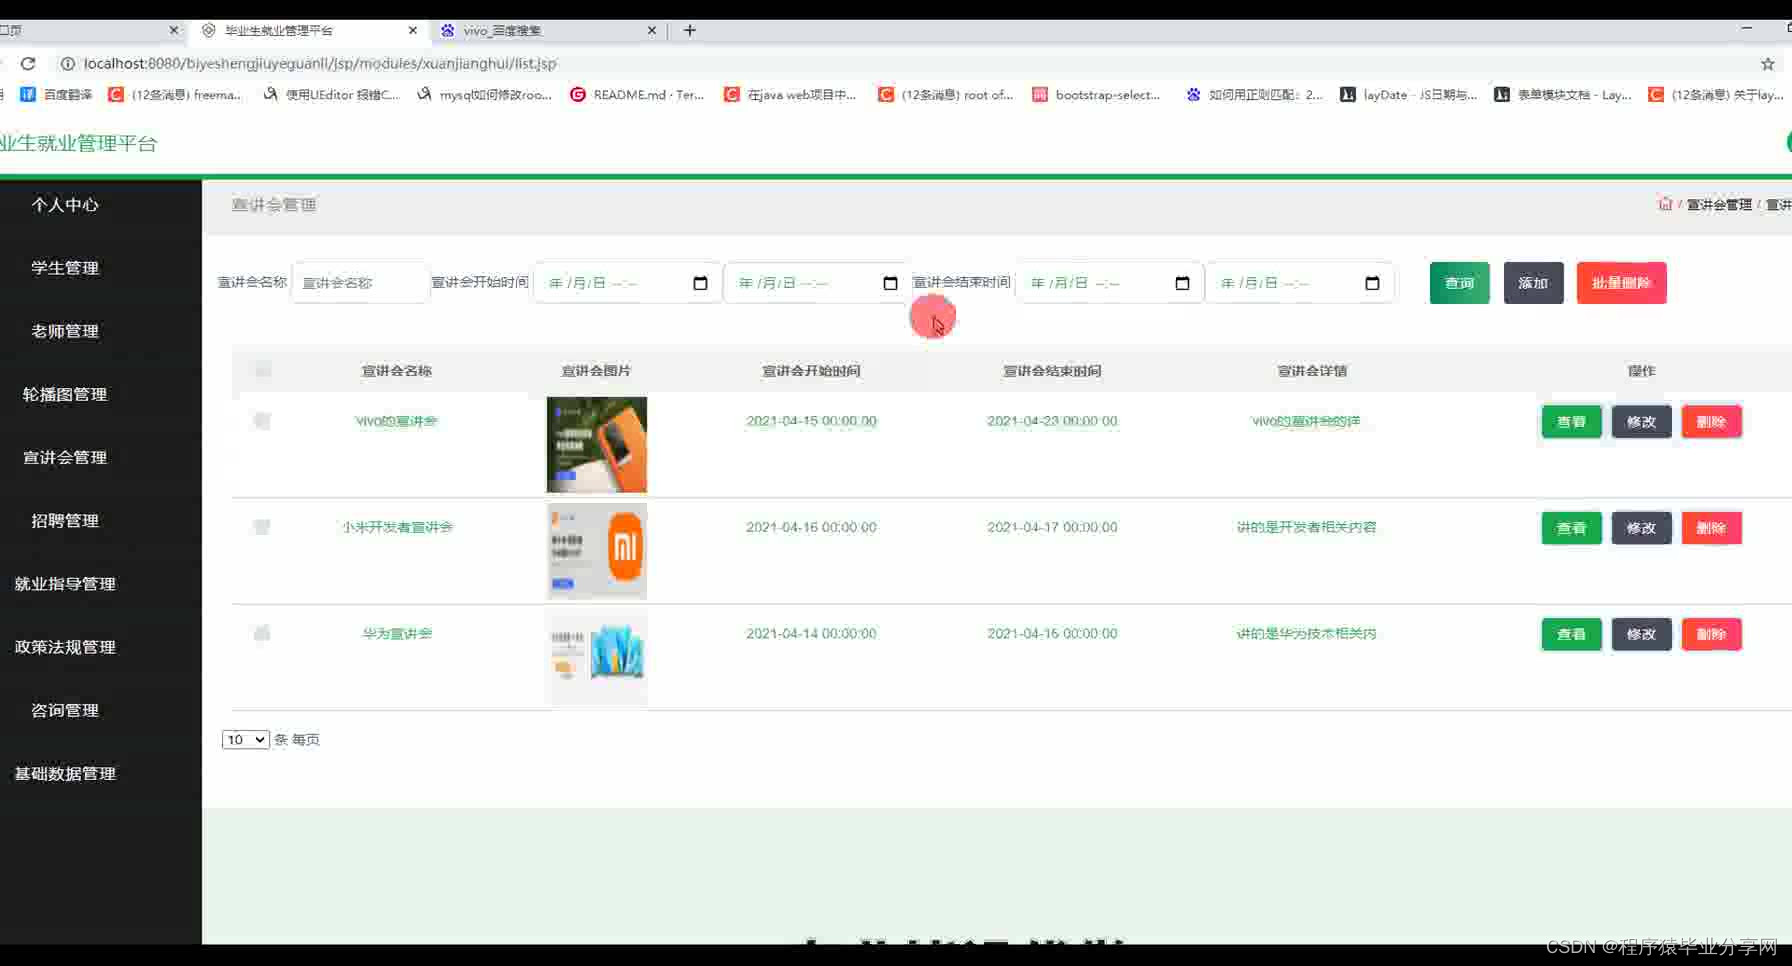Click the browser address bar URL

coord(320,63)
